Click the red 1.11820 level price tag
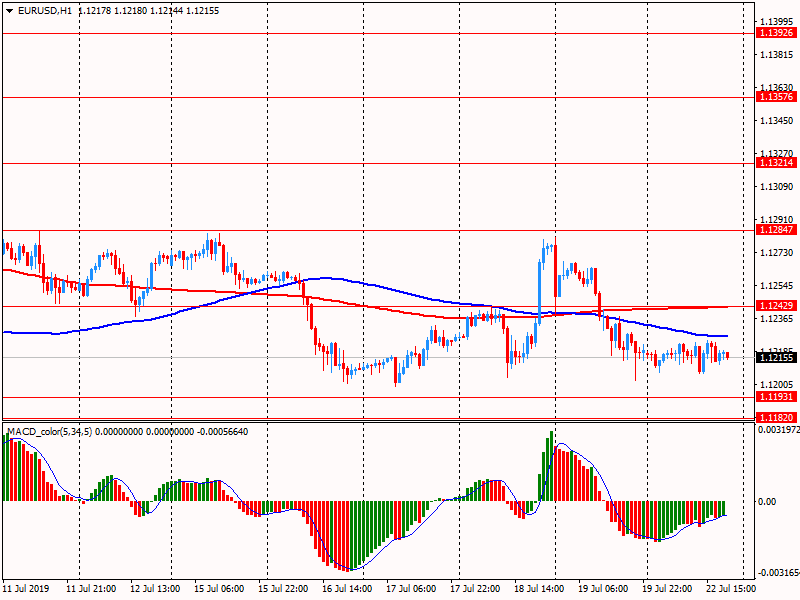 click(776, 417)
